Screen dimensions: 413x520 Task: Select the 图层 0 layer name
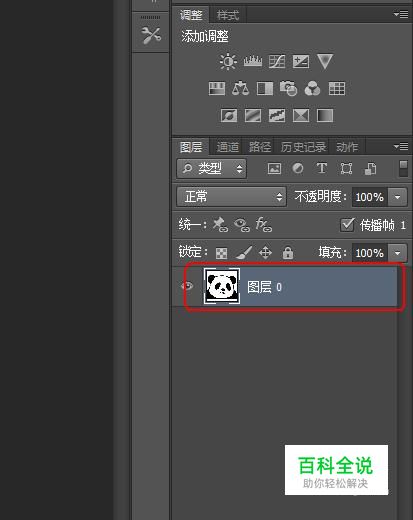(x=264, y=287)
